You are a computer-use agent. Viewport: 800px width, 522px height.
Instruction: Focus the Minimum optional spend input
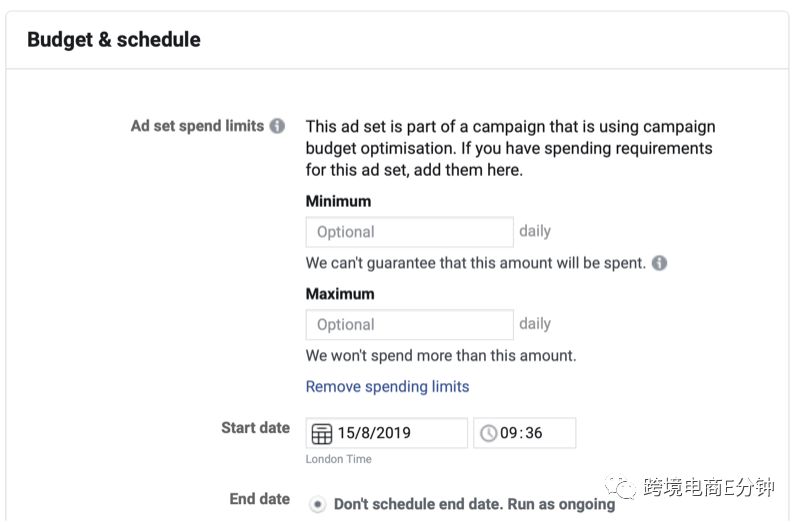[409, 232]
